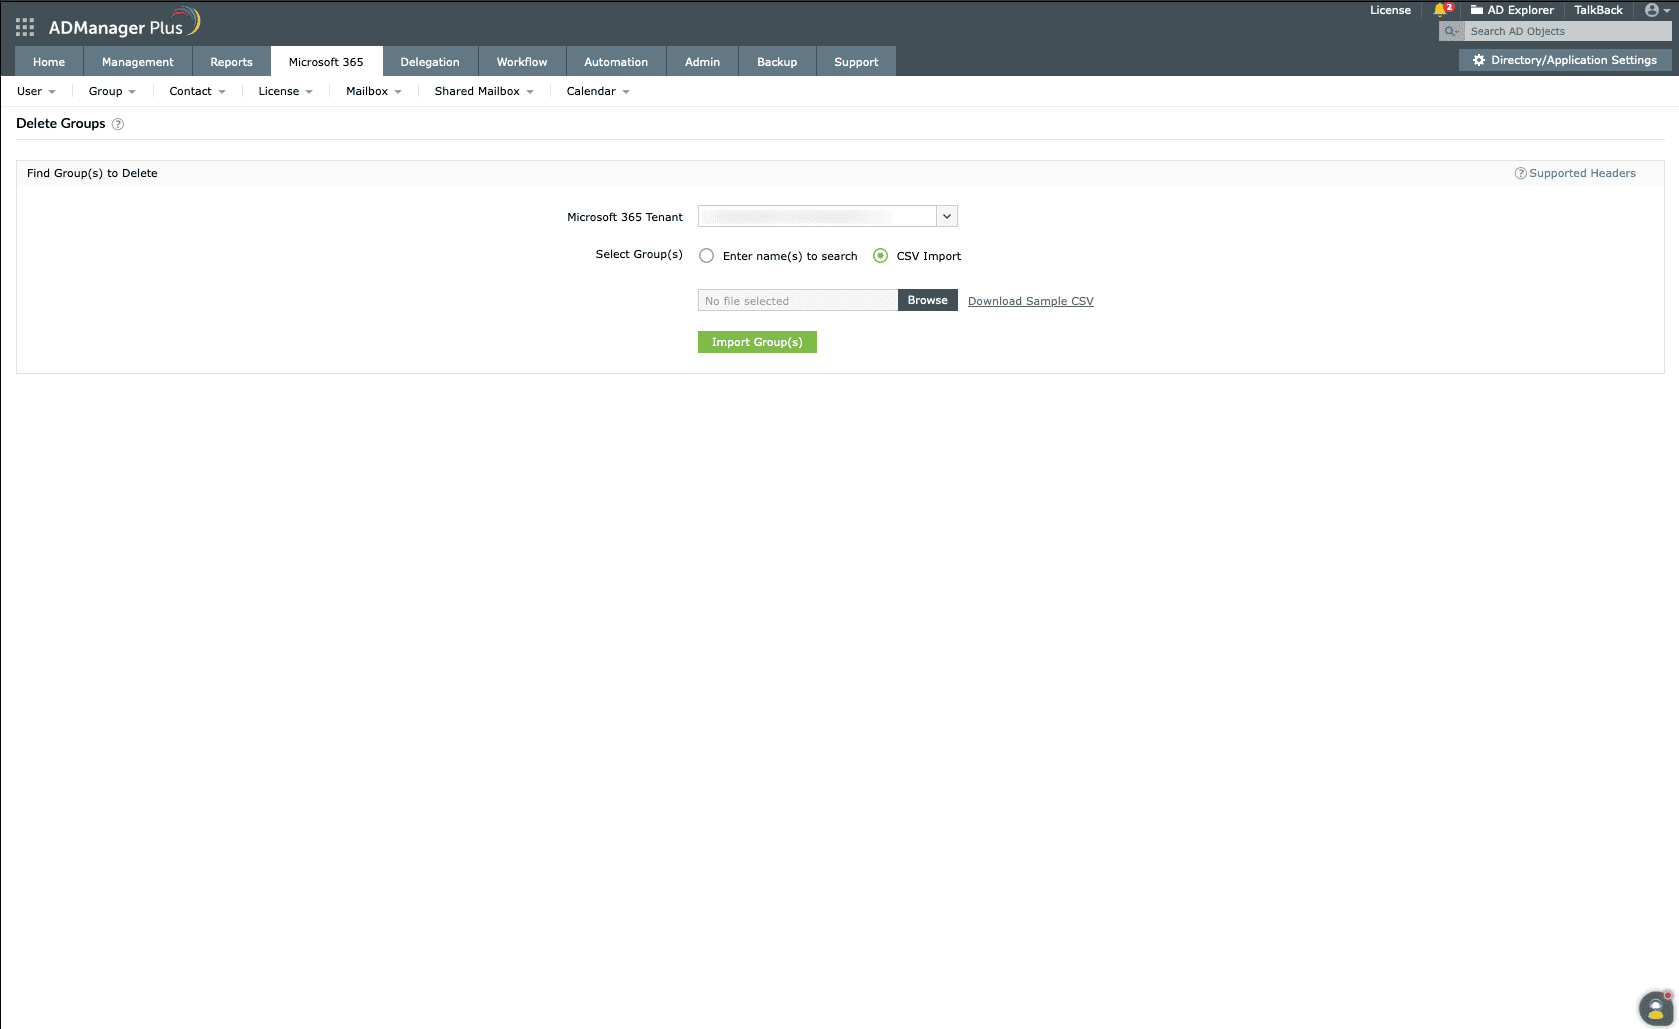1679x1029 pixels.
Task: Click the TalkBack link
Action: click(1598, 10)
